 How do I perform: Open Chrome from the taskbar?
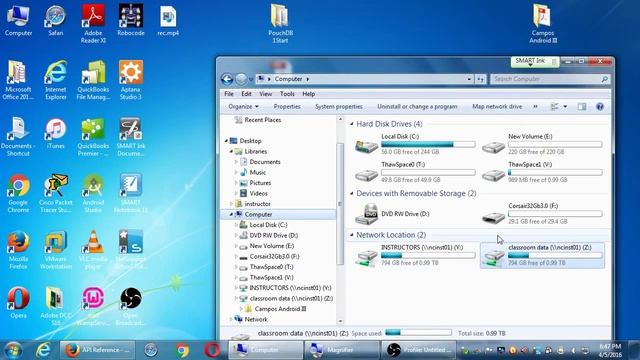182,350
